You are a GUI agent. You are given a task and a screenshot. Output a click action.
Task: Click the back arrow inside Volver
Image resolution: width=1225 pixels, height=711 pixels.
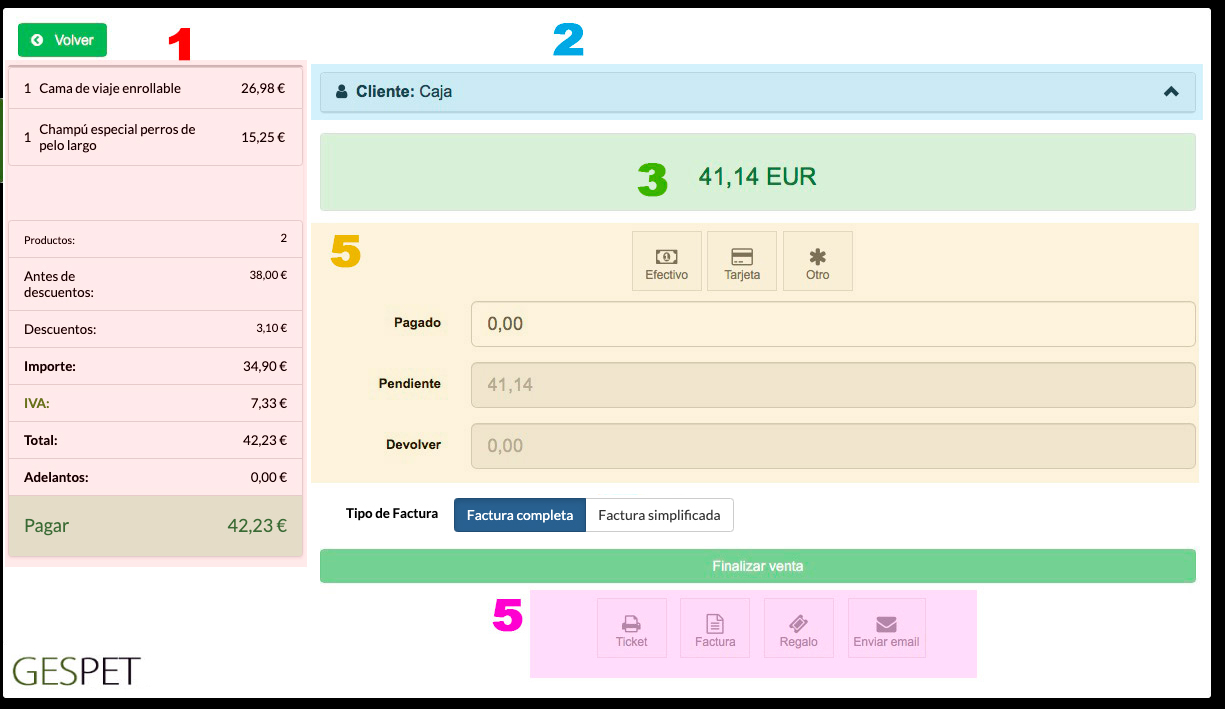point(37,39)
